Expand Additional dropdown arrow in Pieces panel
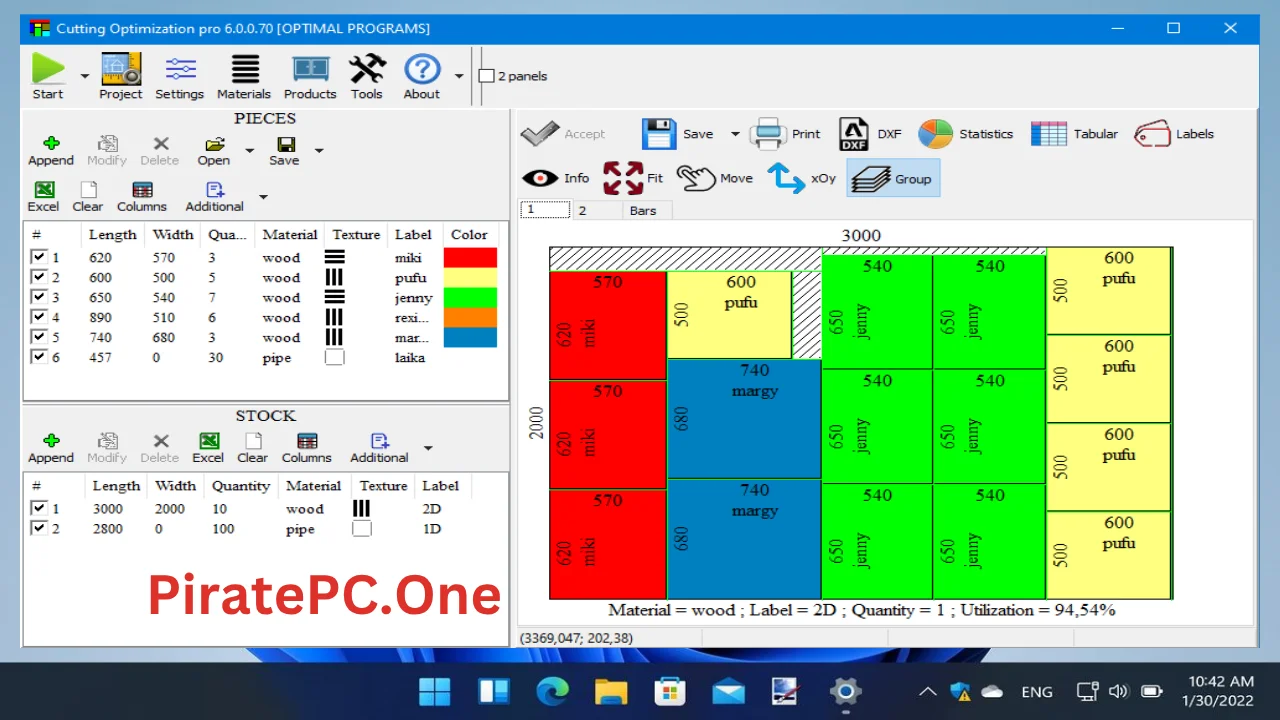Viewport: 1280px width, 720px height. [x=263, y=197]
